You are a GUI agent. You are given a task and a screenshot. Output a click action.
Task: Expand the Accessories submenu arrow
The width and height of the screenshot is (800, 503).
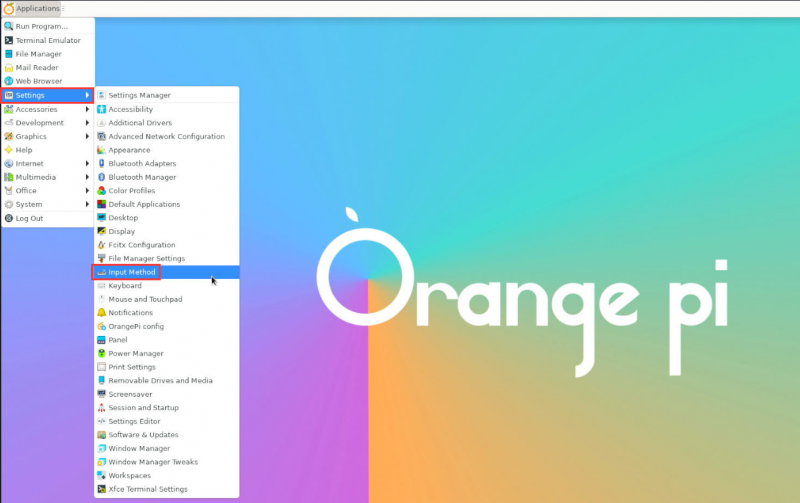click(88, 109)
